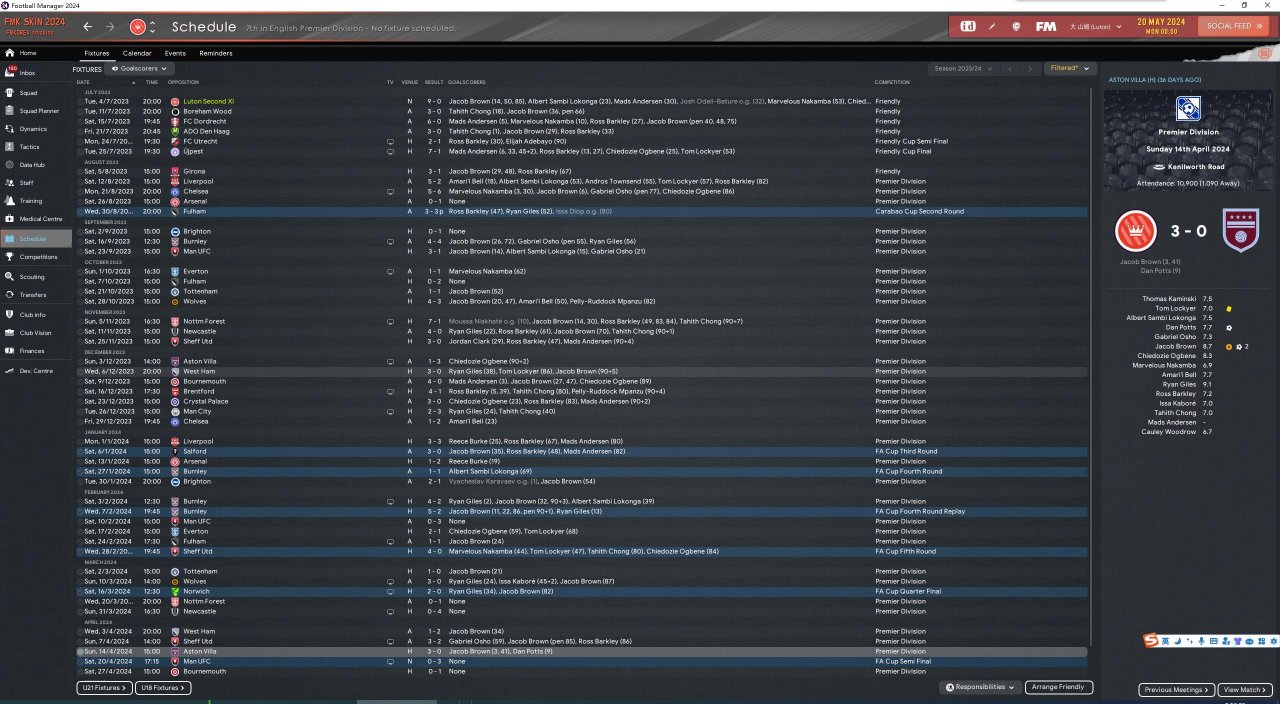Image resolution: width=1280 pixels, height=704 pixels.
Task: Open the Filtered* filter dropdown
Action: point(1068,68)
